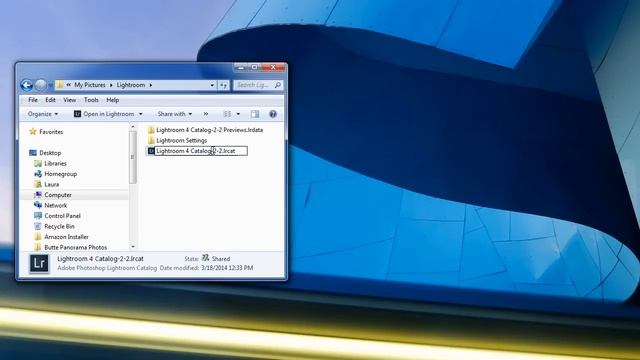Click the Desktop icon in tree
Screen dimensions: 640x360
(x=33, y=153)
